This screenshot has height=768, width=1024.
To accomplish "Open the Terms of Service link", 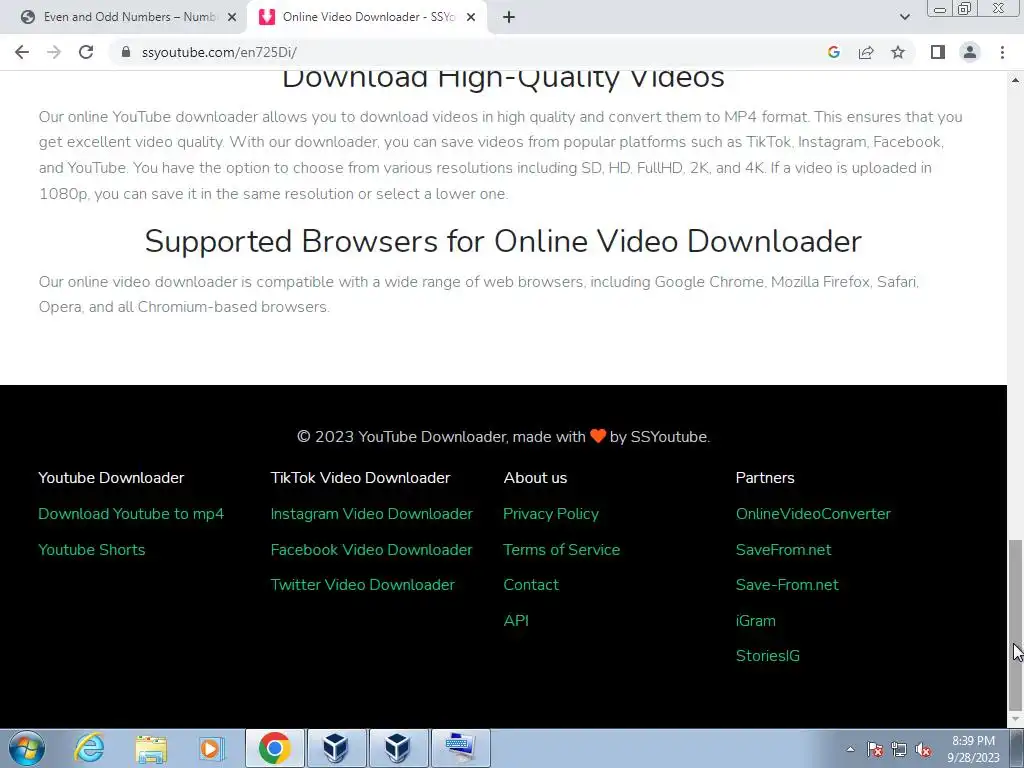I will coord(562,550).
